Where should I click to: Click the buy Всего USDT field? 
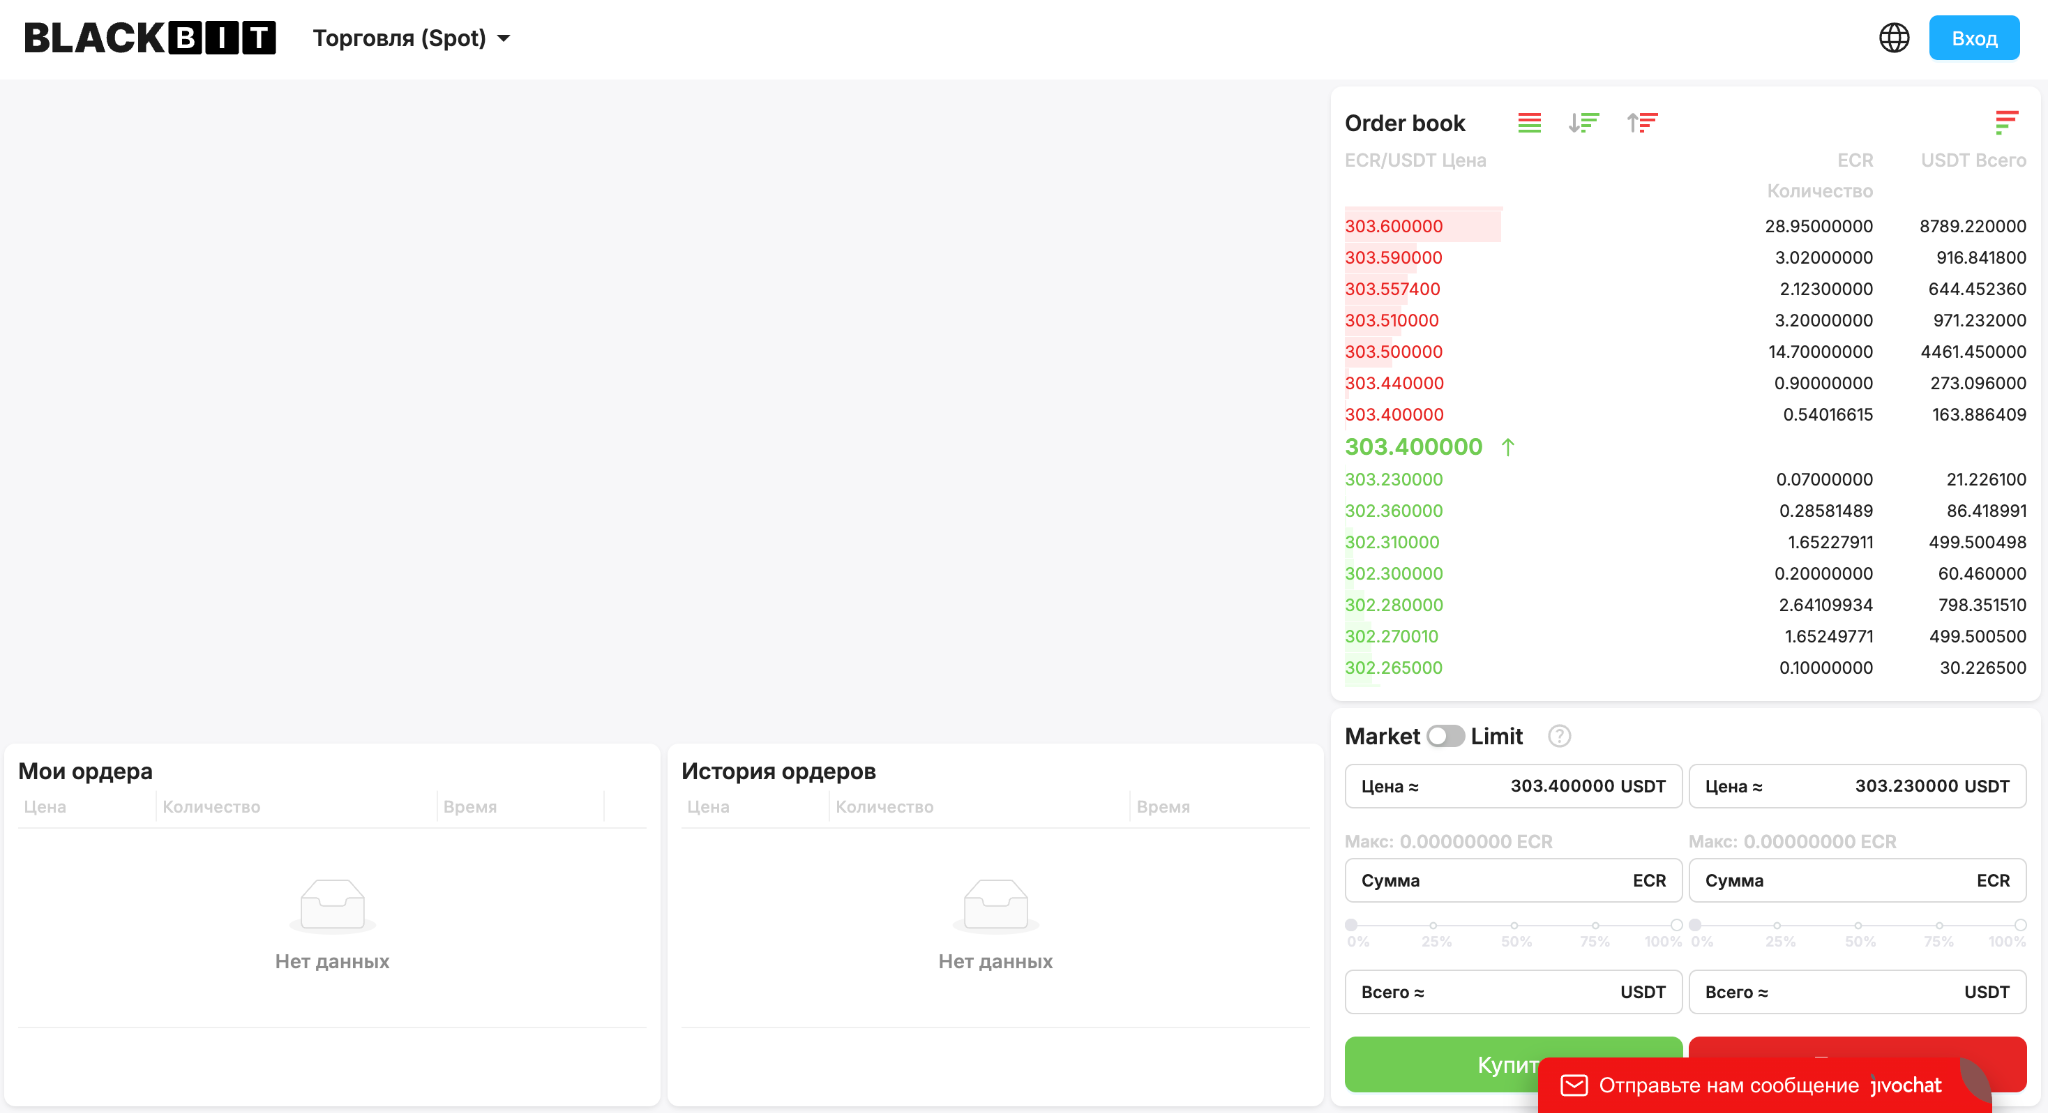tap(1513, 992)
